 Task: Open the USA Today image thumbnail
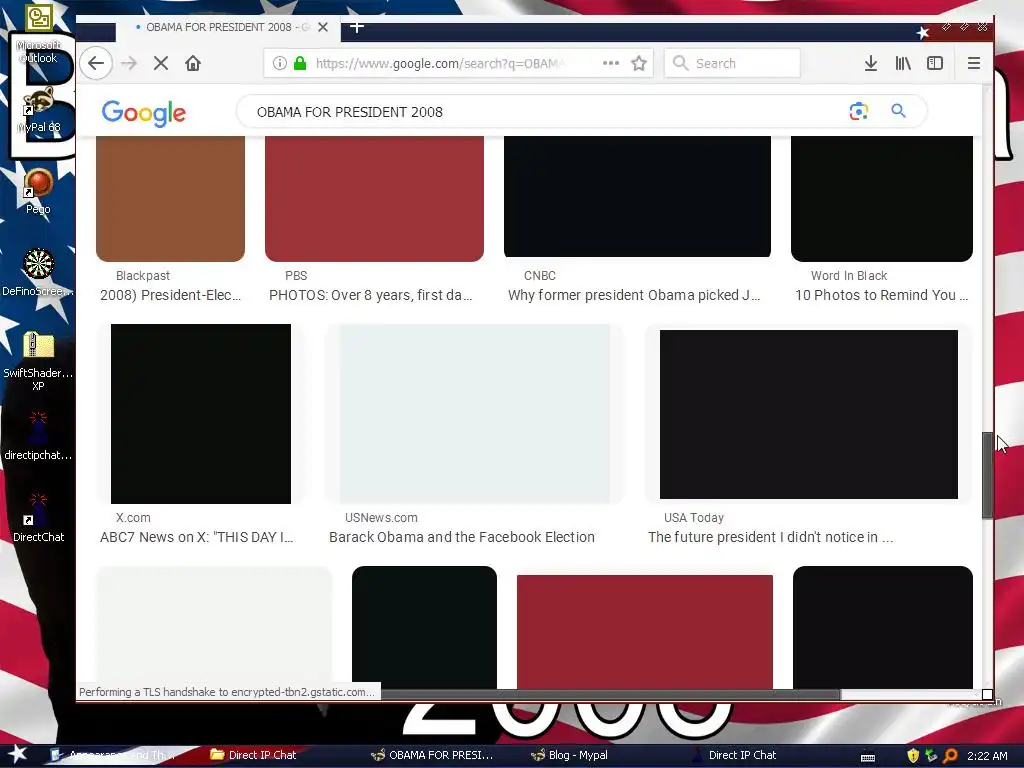(x=808, y=414)
